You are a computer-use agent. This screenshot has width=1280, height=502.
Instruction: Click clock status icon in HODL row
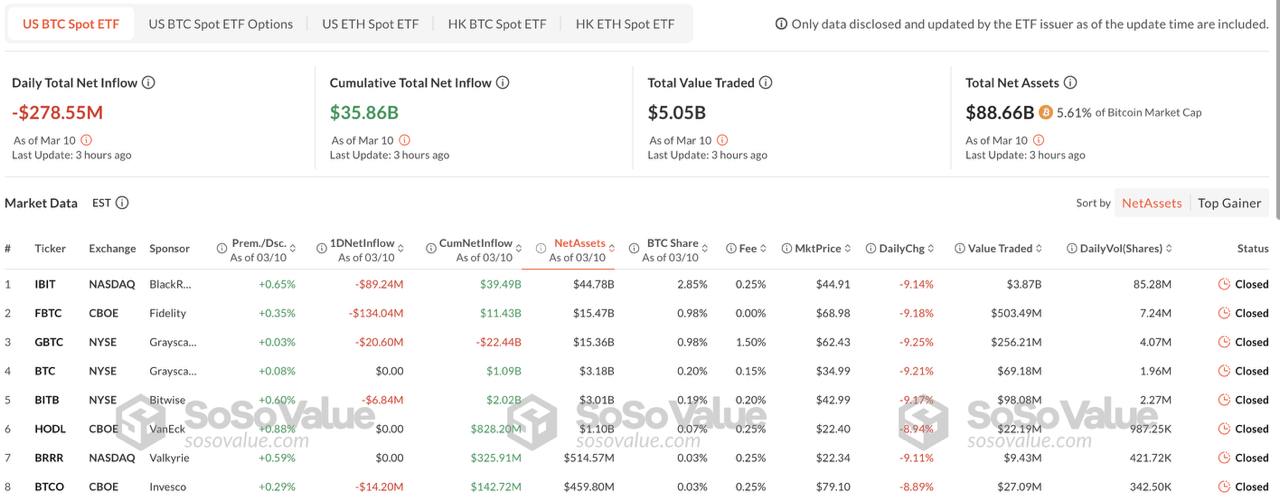point(1224,429)
